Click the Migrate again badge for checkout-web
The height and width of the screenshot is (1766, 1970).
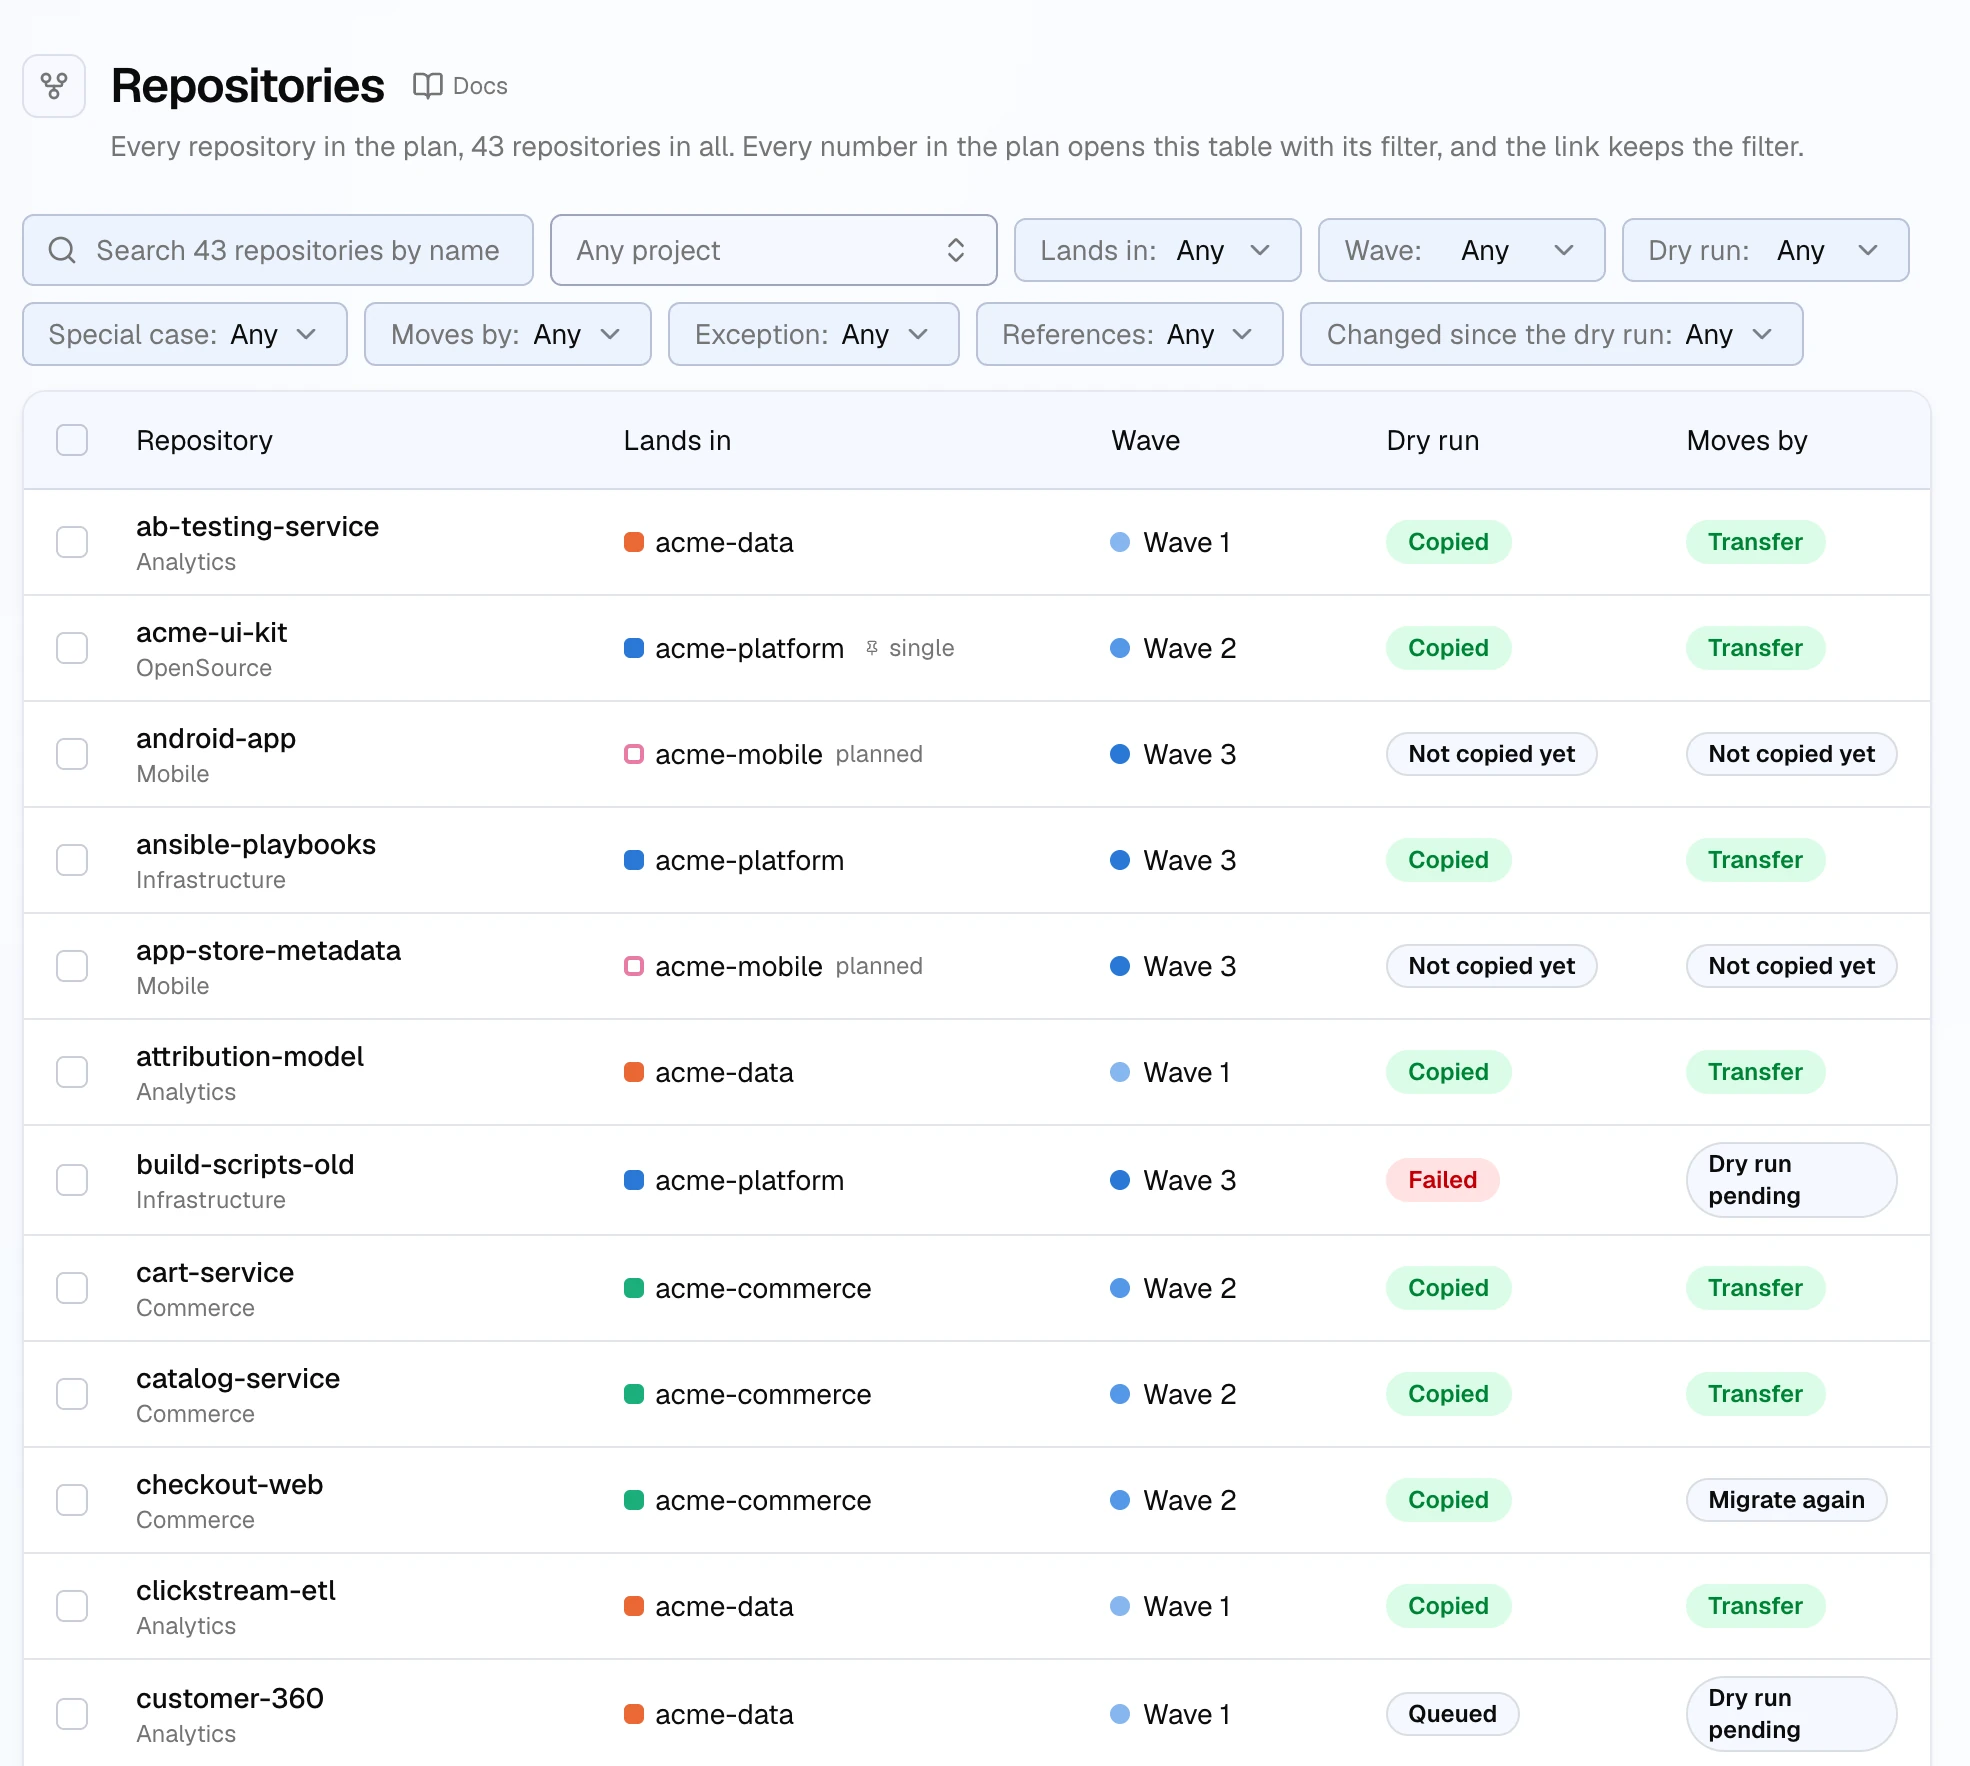1786,1500
